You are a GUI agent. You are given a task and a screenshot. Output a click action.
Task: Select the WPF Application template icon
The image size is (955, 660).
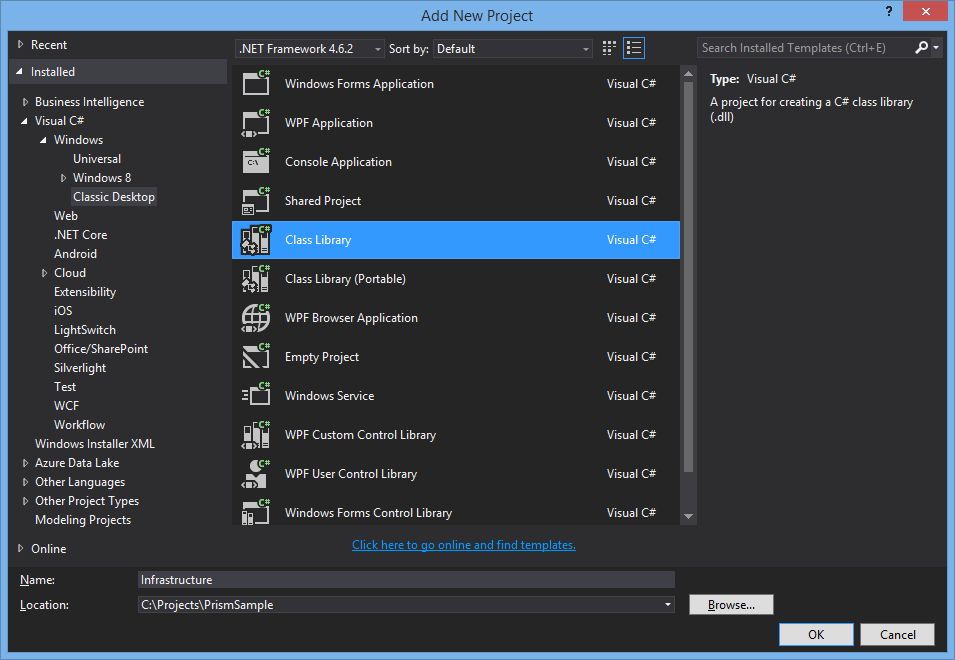pyautogui.click(x=256, y=123)
